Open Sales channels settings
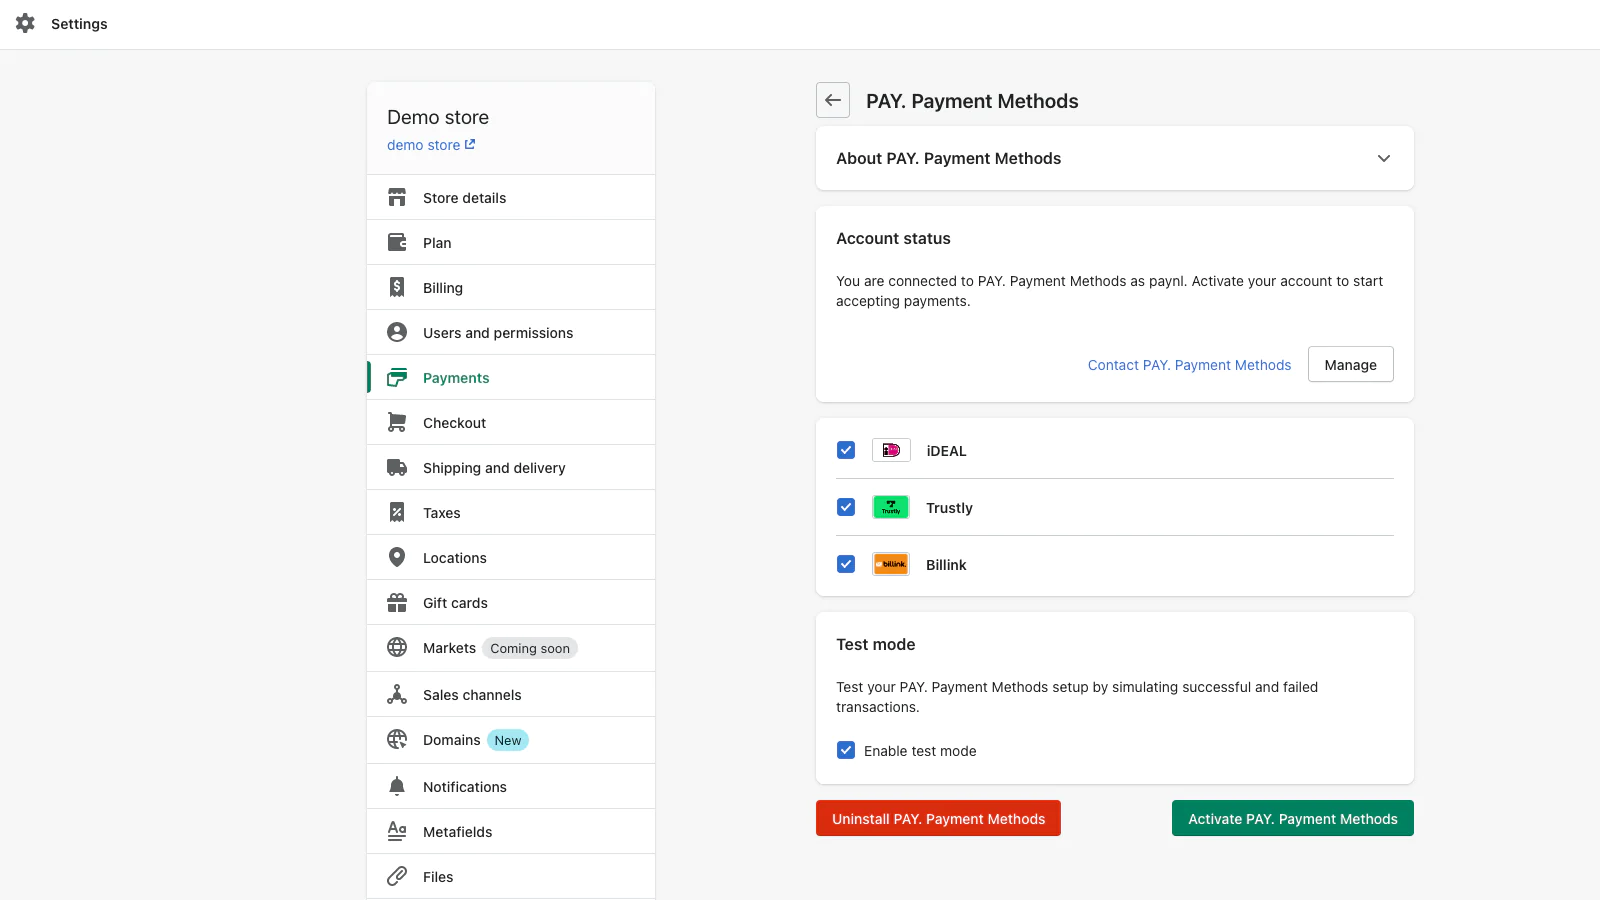 (511, 694)
